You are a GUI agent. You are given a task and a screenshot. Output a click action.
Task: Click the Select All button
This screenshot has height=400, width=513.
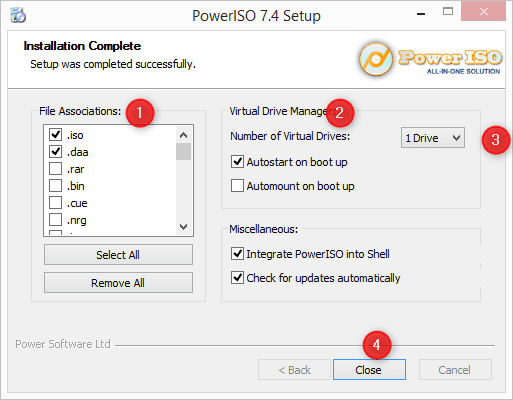118,255
